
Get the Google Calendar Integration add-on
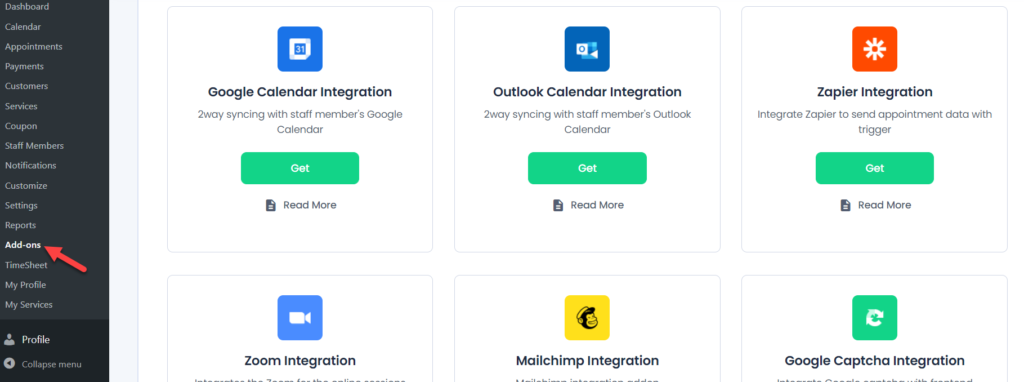tap(300, 168)
